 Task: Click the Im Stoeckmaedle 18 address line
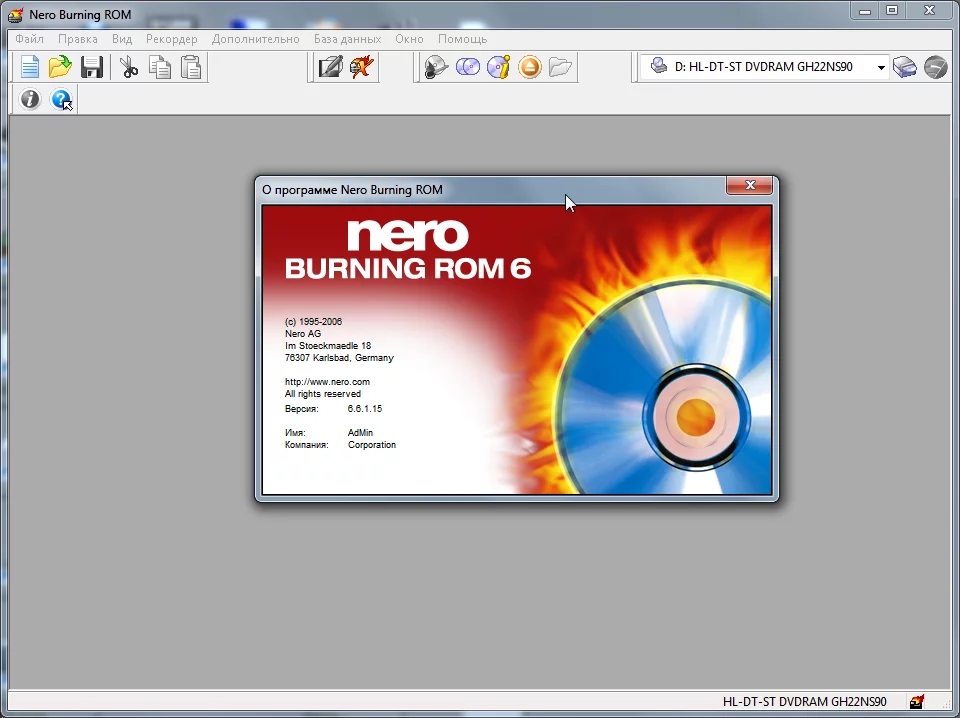point(328,345)
